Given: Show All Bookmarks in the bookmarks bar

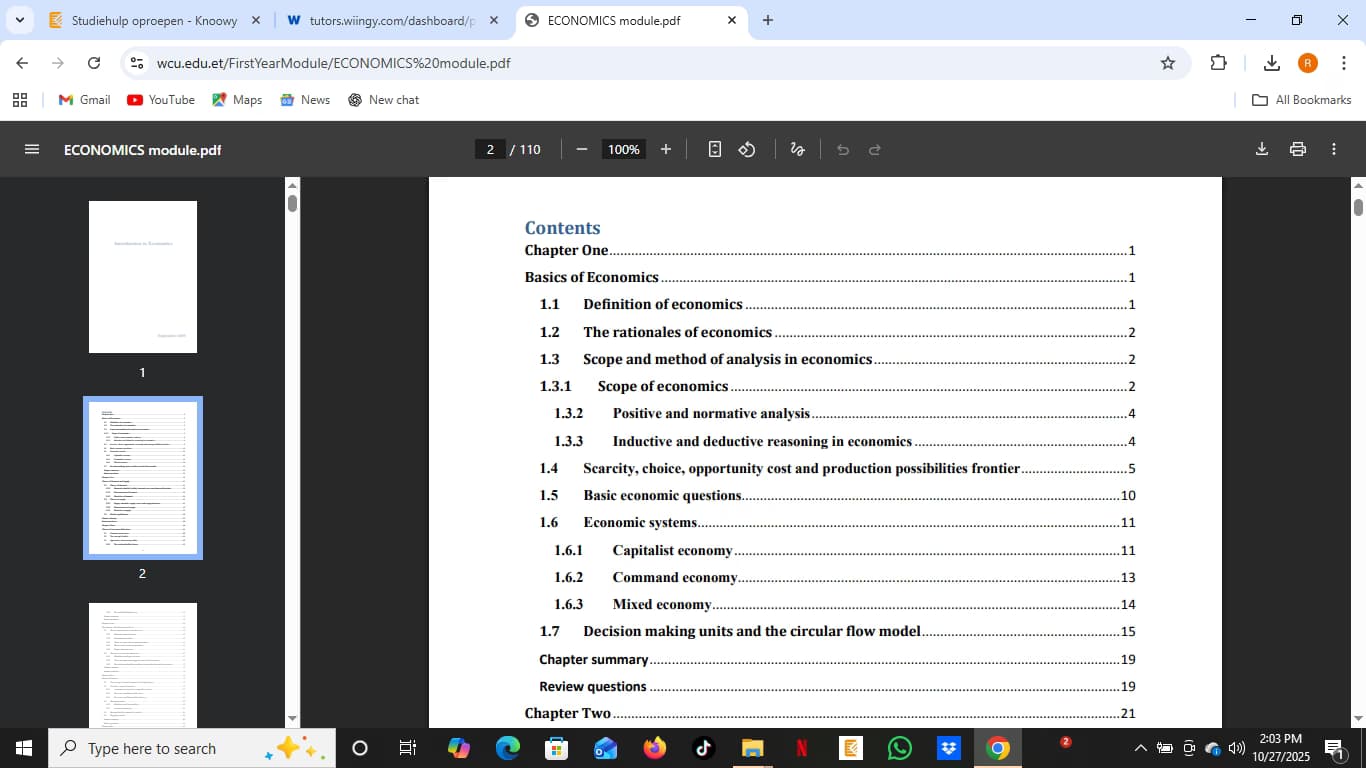Looking at the screenshot, I should (x=1300, y=99).
